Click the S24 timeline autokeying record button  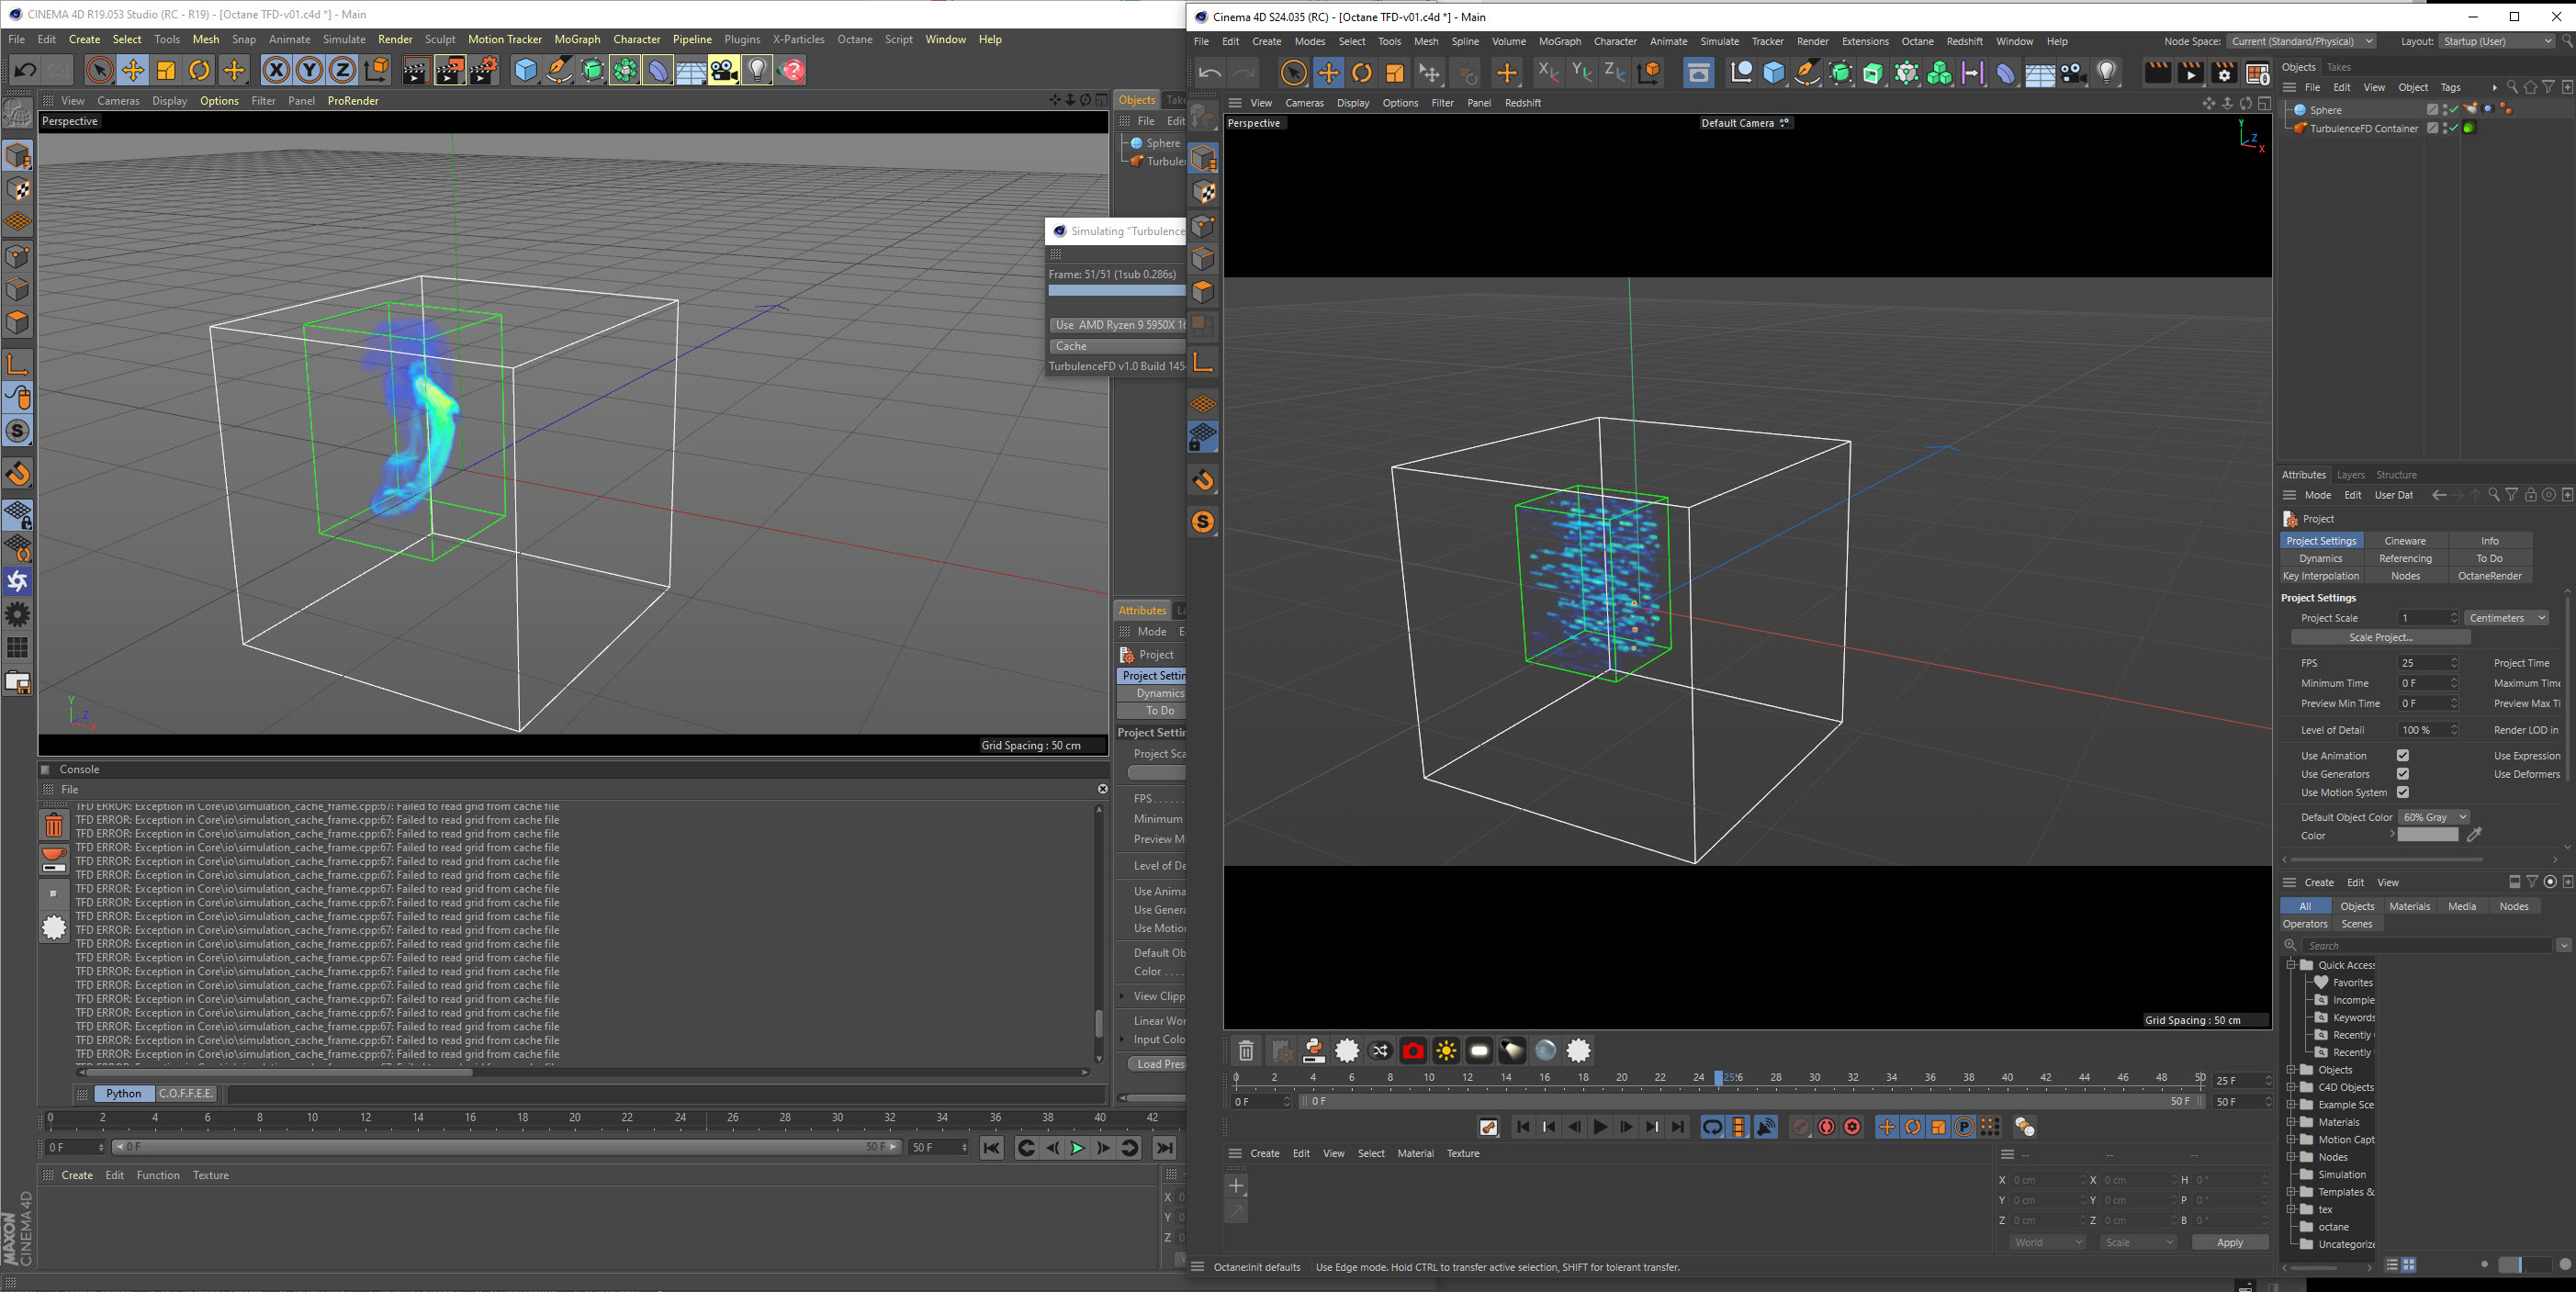[x=1826, y=1127]
